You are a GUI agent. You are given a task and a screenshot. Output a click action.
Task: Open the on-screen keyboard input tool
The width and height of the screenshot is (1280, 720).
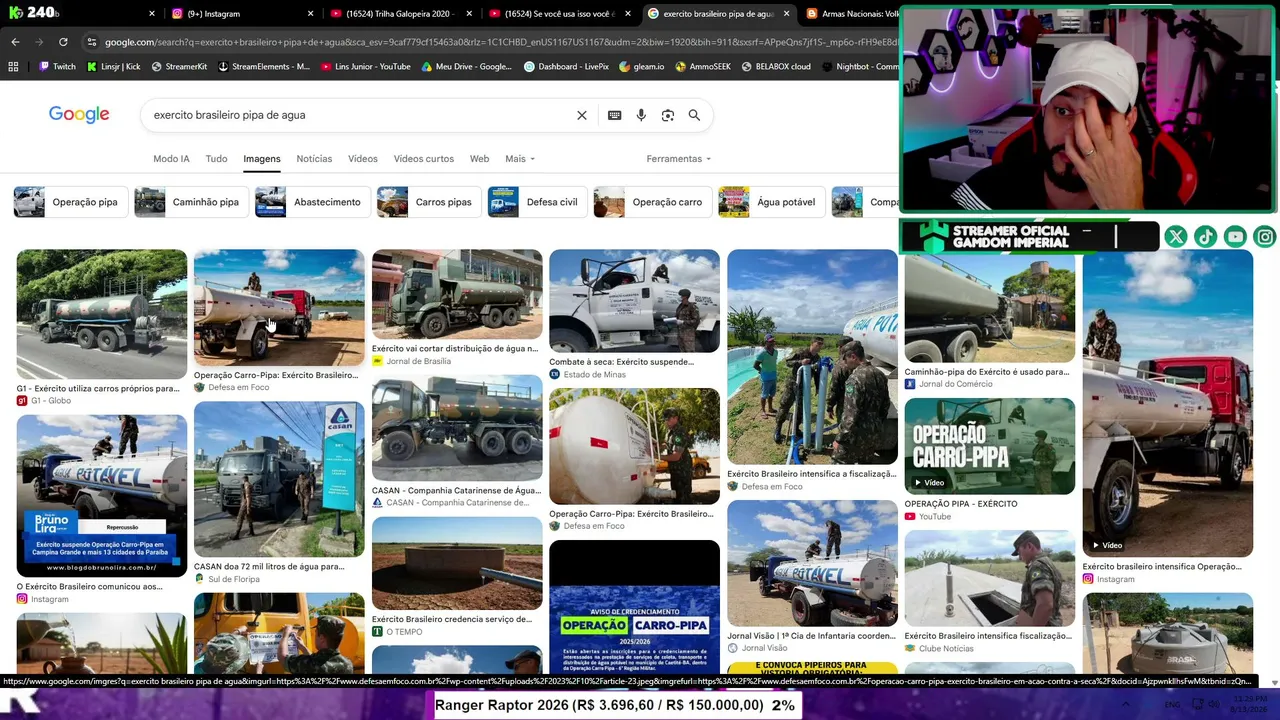(615, 115)
